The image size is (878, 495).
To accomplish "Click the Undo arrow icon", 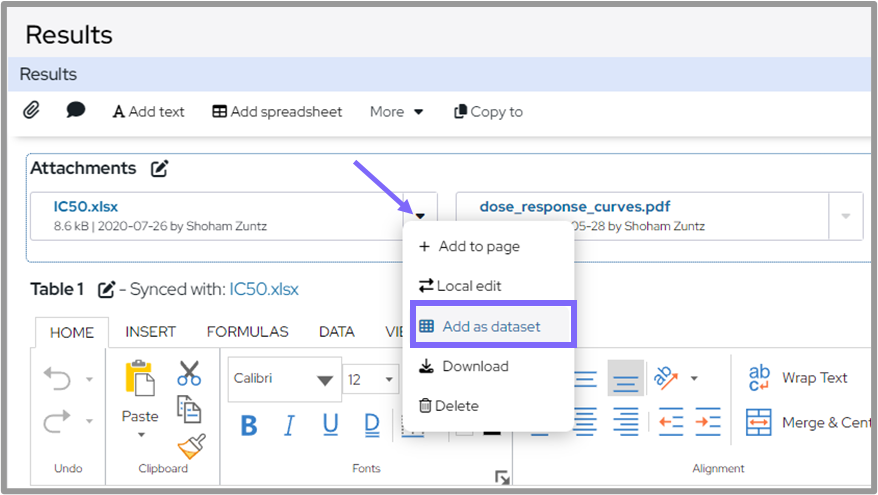I will coord(56,379).
